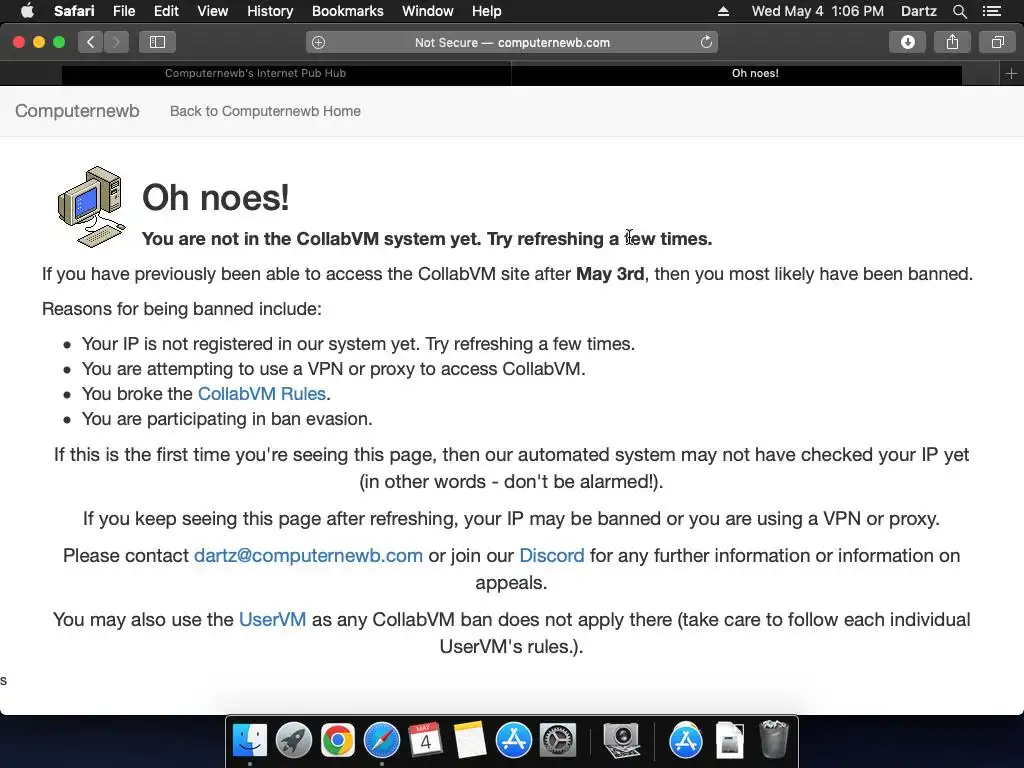Open Spotlight search magnifier
Viewport: 1024px width, 768px height.
959,11
